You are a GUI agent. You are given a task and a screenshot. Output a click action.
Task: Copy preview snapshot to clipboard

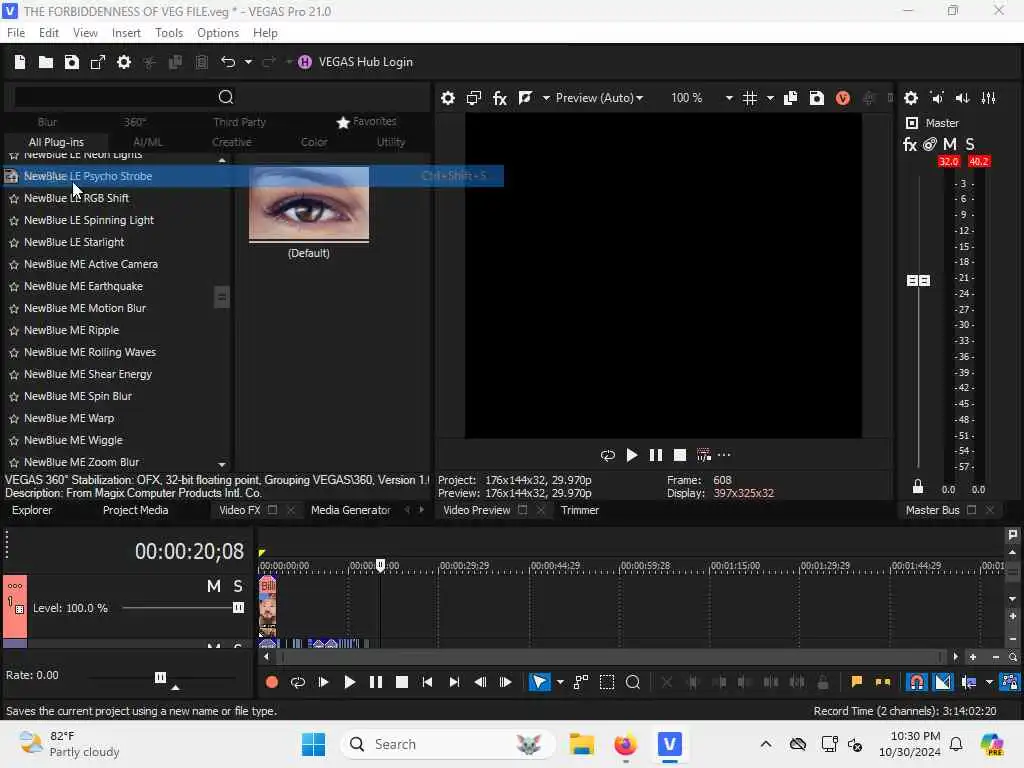pos(790,98)
